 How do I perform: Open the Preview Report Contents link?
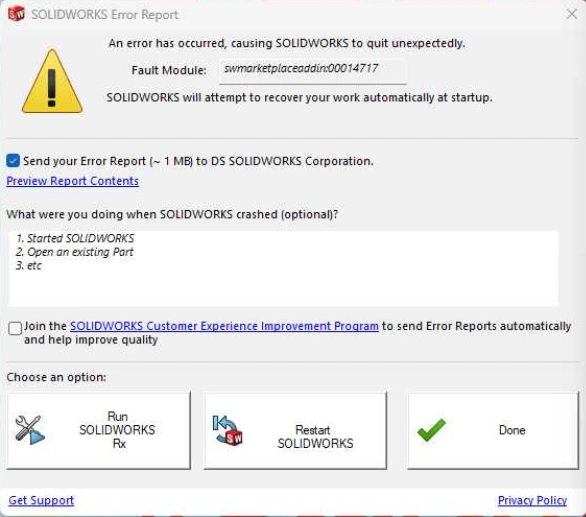pyautogui.click(x=73, y=181)
